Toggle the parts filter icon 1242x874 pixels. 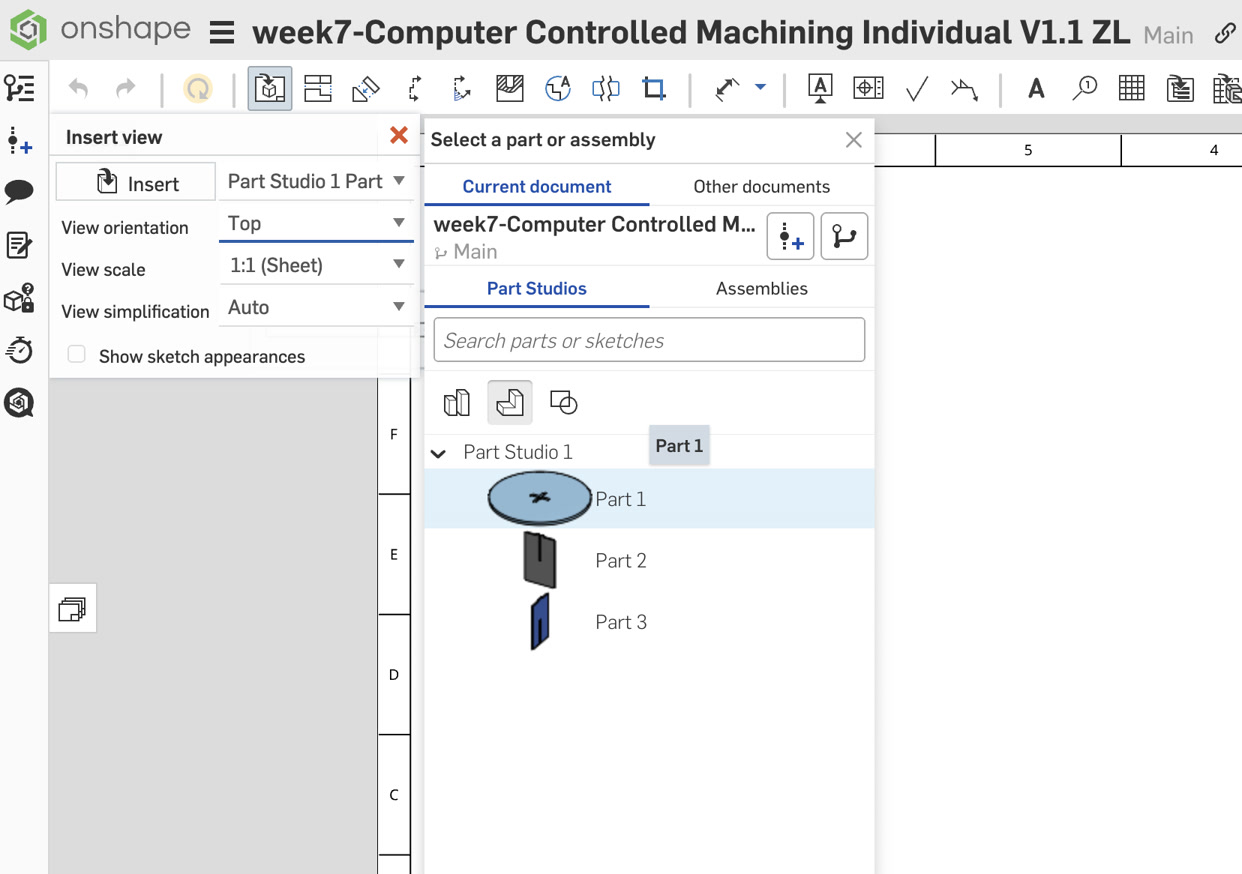(510, 403)
